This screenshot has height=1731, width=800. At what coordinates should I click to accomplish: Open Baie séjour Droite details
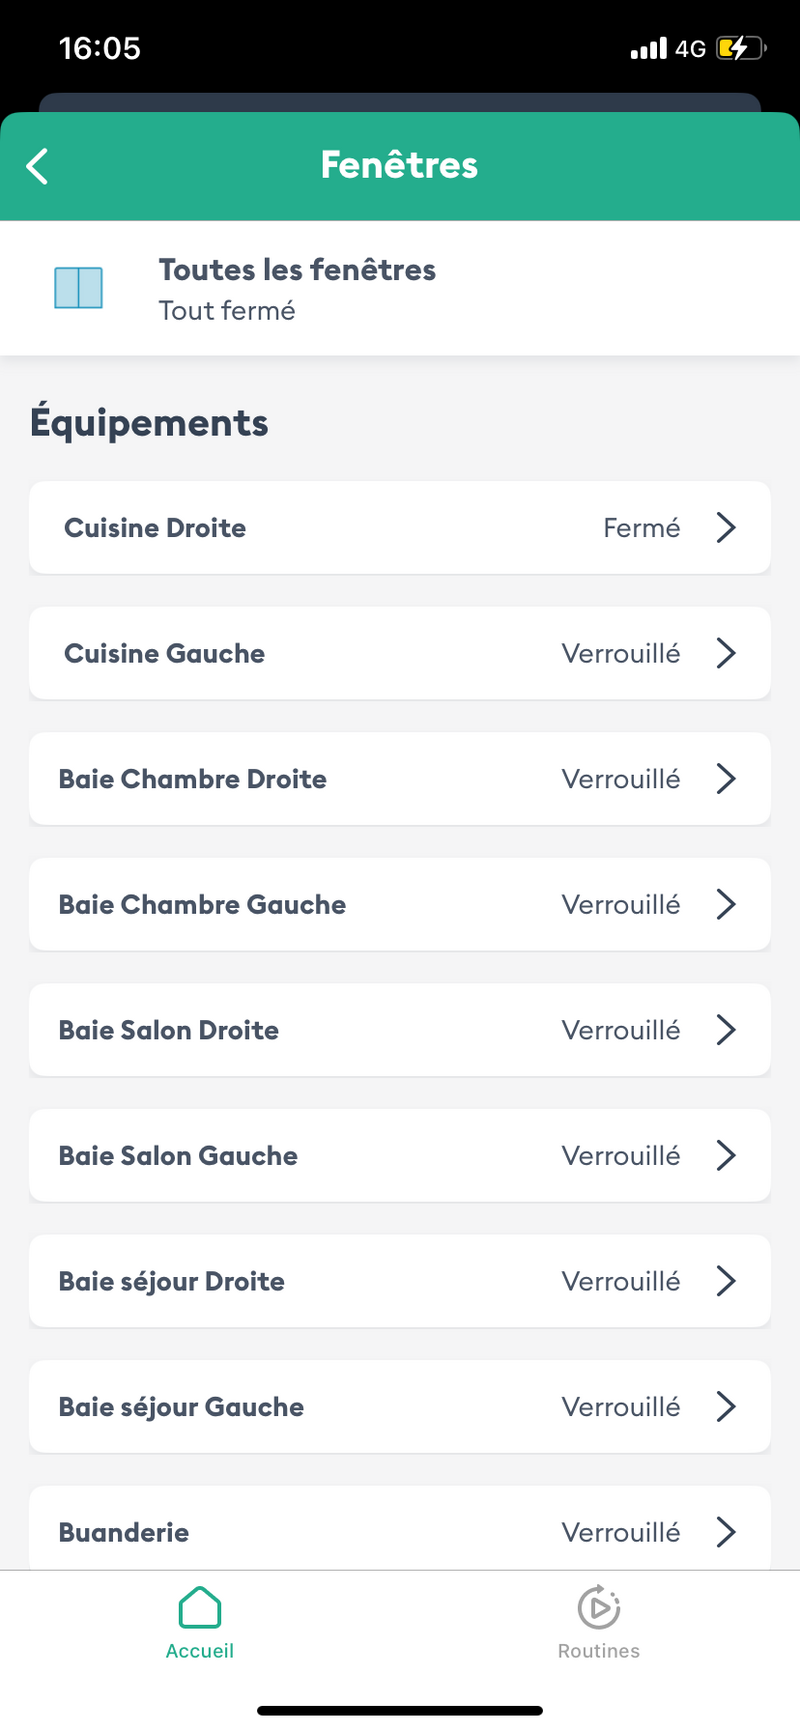172,1281
